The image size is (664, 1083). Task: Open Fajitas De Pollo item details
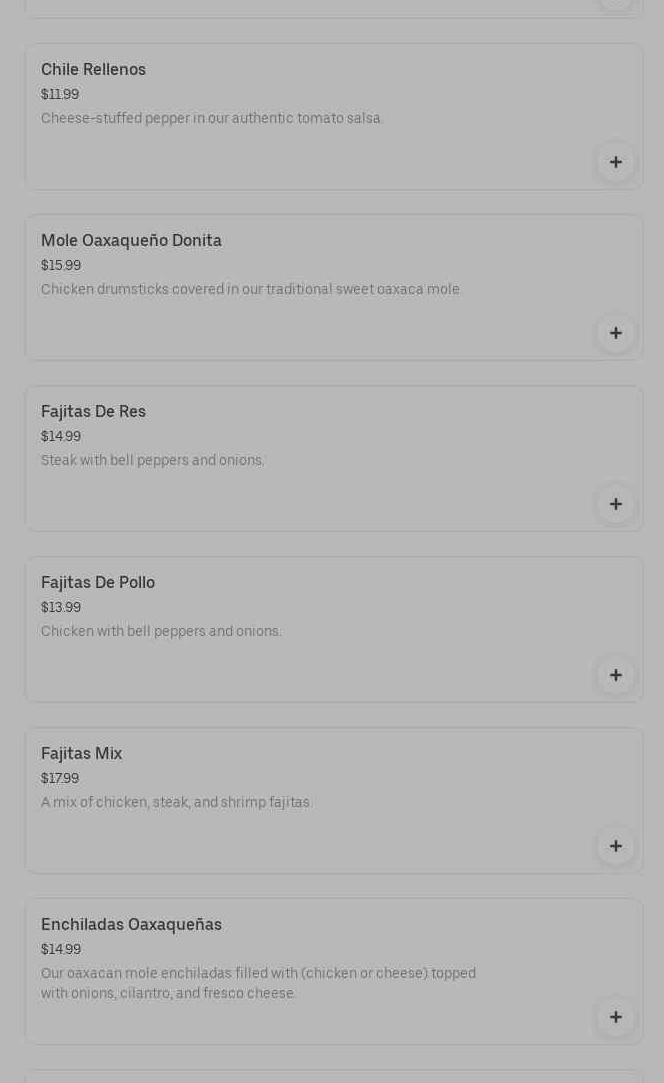point(98,583)
